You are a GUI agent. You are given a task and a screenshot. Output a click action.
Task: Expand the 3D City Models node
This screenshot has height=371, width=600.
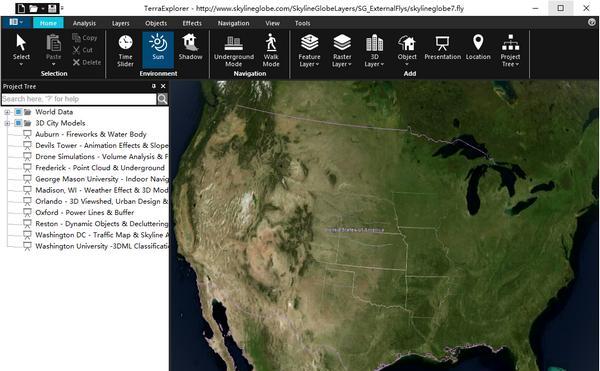tap(7, 123)
